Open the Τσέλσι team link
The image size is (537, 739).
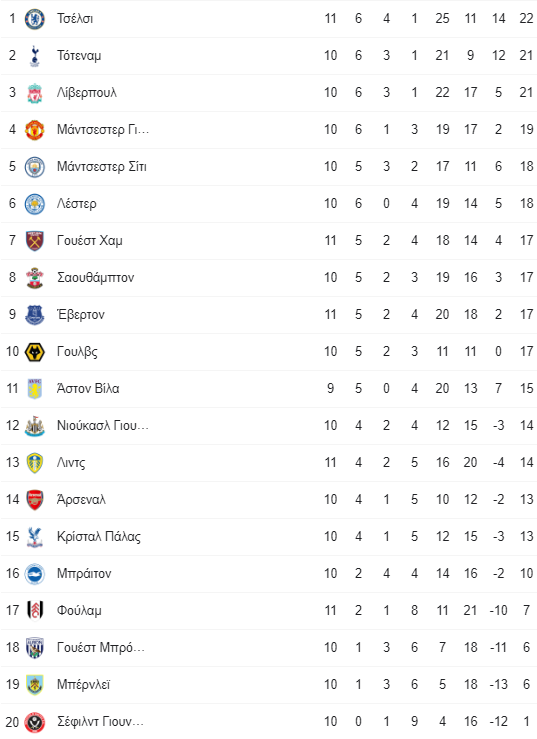click(75, 19)
